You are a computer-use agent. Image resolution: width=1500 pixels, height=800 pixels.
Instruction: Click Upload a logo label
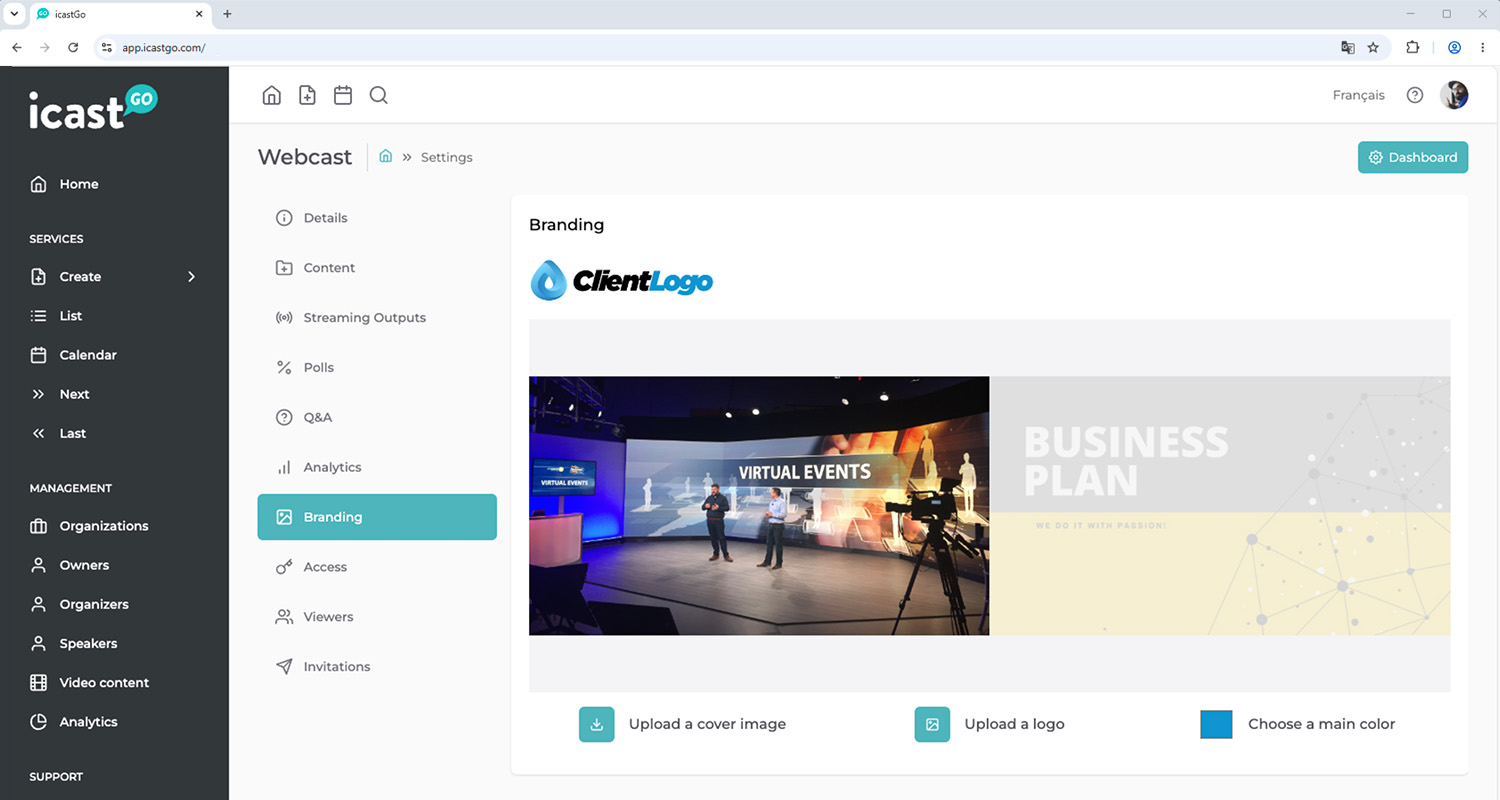pos(1014,724)
